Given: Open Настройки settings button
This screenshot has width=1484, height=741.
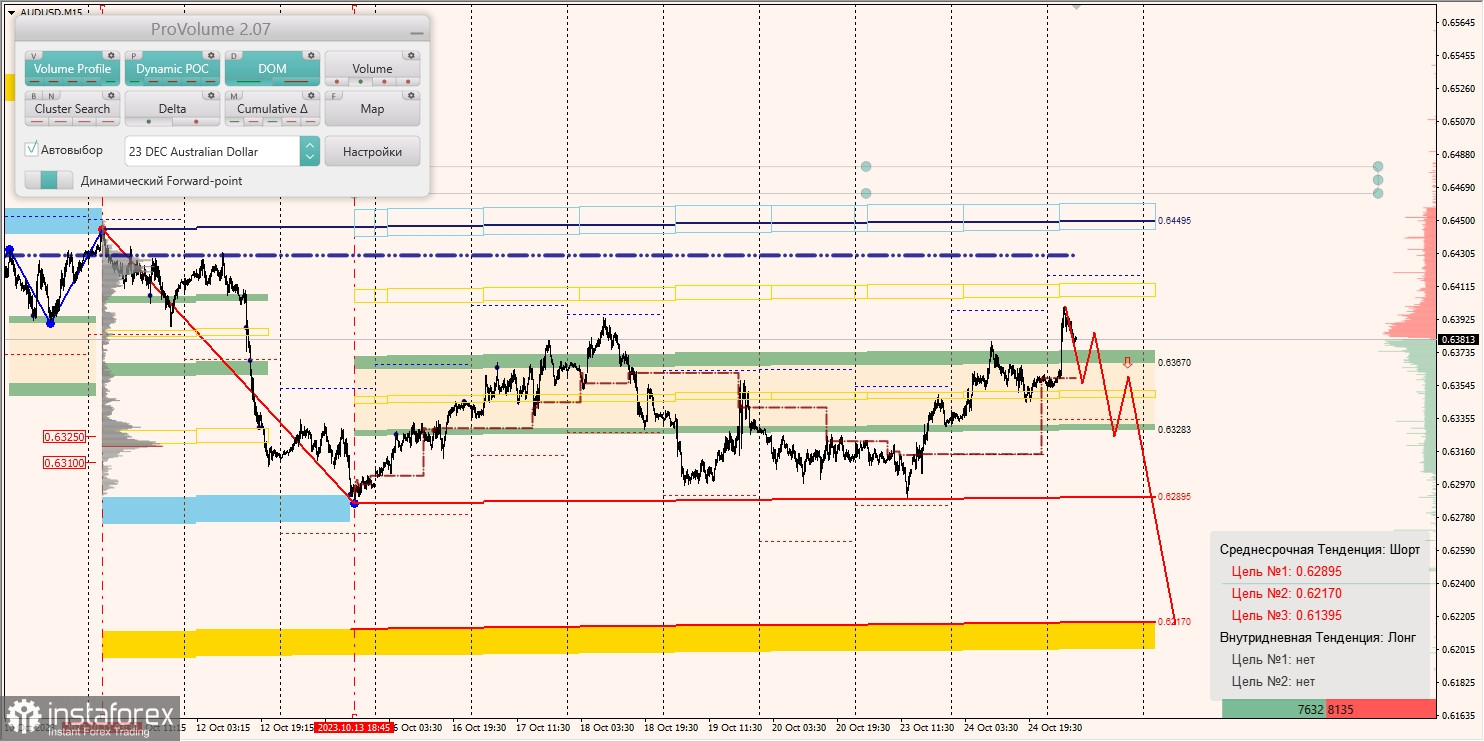Looking at the screenshot, I should click(372, 151).
